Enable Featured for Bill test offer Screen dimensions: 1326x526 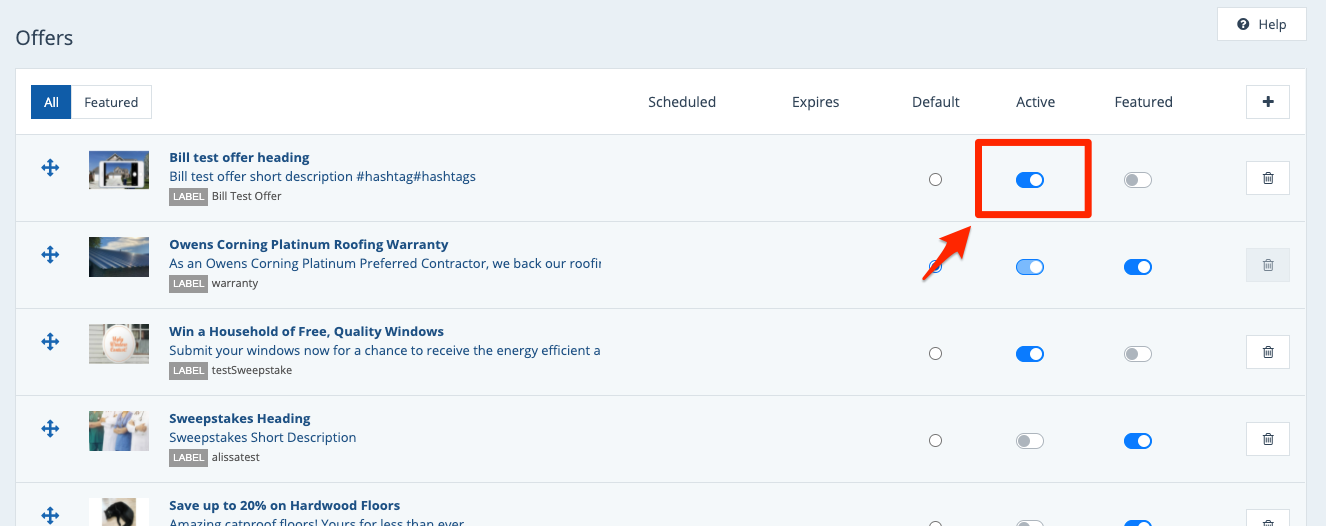tap(1137, 180)
